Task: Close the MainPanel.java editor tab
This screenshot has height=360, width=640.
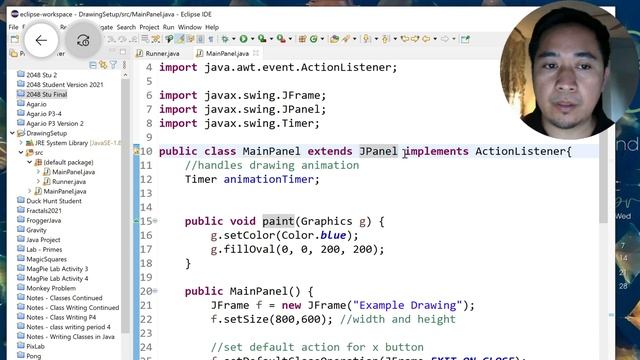Action: (256, 53)
